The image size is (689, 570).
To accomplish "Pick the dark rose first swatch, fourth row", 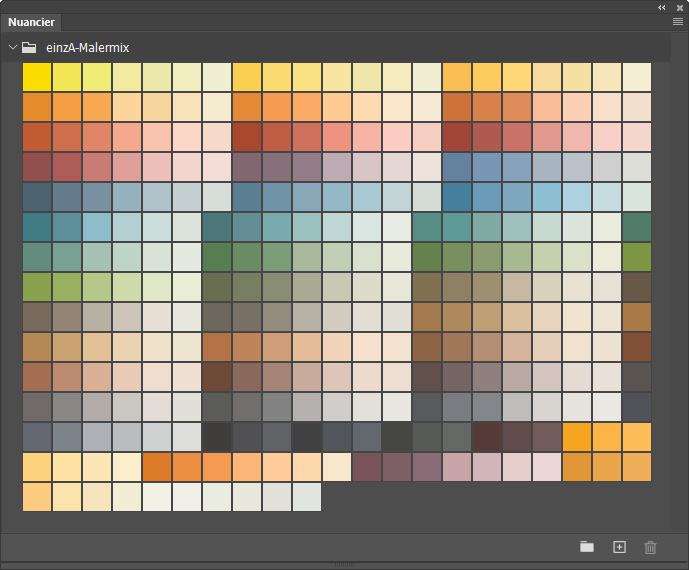I will (37, 167).
